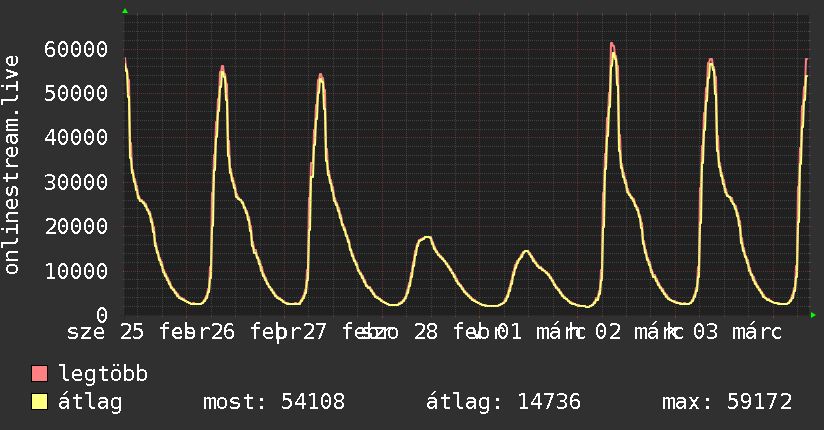824x430 pixels.
Task: Click the 60000 y-axis label
Action: (x=76, y=49)
